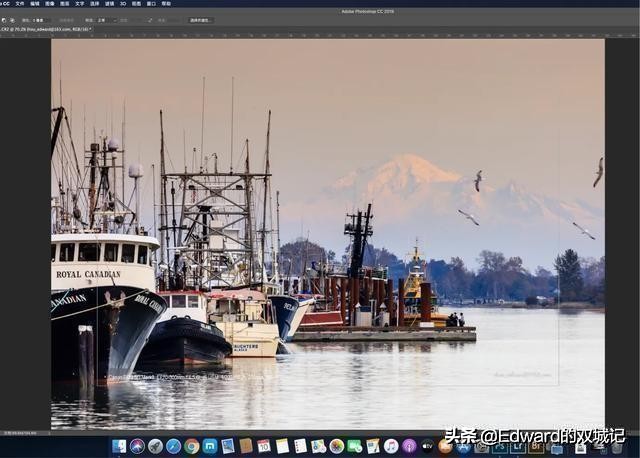The height and width of the screenshot is (458, 640).
Task: Select the document tab ending RGB/16
Action: [46, 29]
